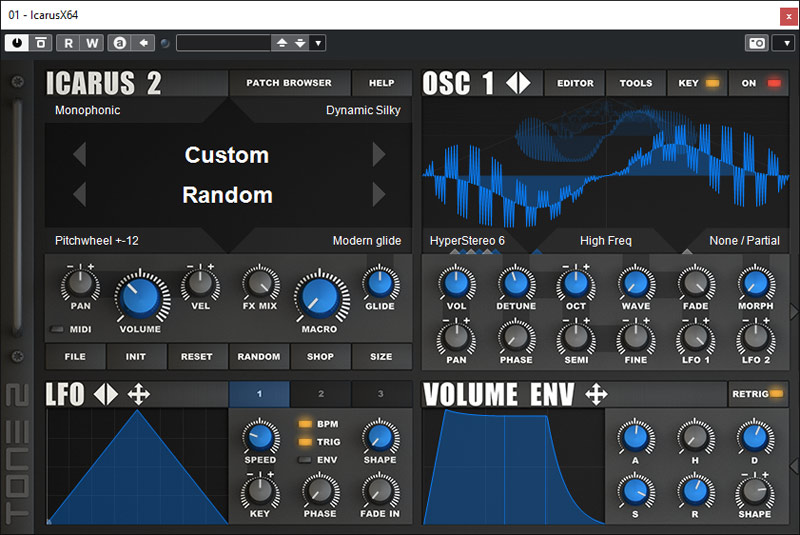This screenshot has height=535, width=800.
Task: Switch to LFO tab 3
Action: click(x=381, y=394)
